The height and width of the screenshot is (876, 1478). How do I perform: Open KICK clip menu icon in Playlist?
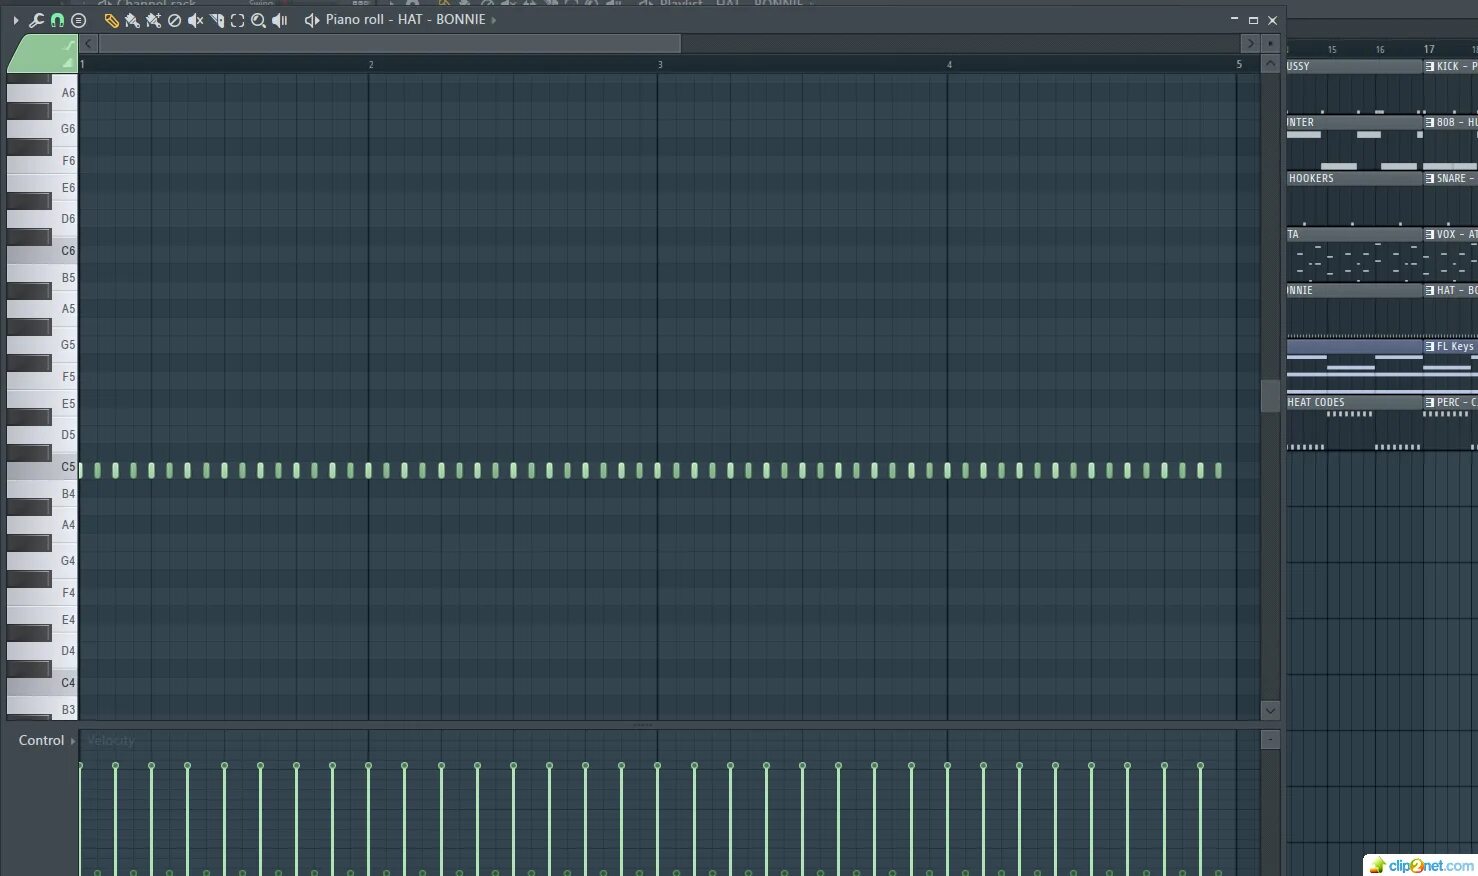coord(1430,66)
